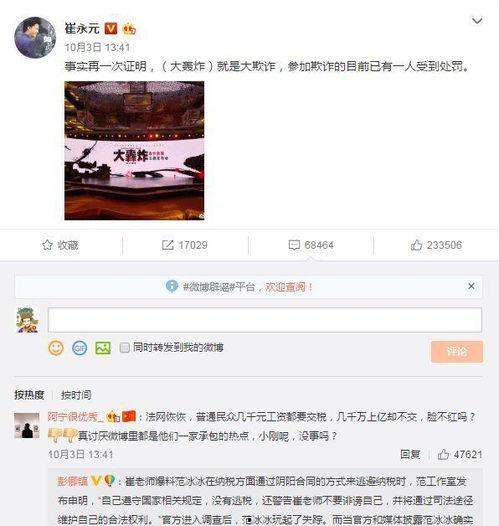Image resolution: width=499 pixels, height=526 pixels.
Task: Like the post with thumbs-up icon
Action: [x=416, y=245]
